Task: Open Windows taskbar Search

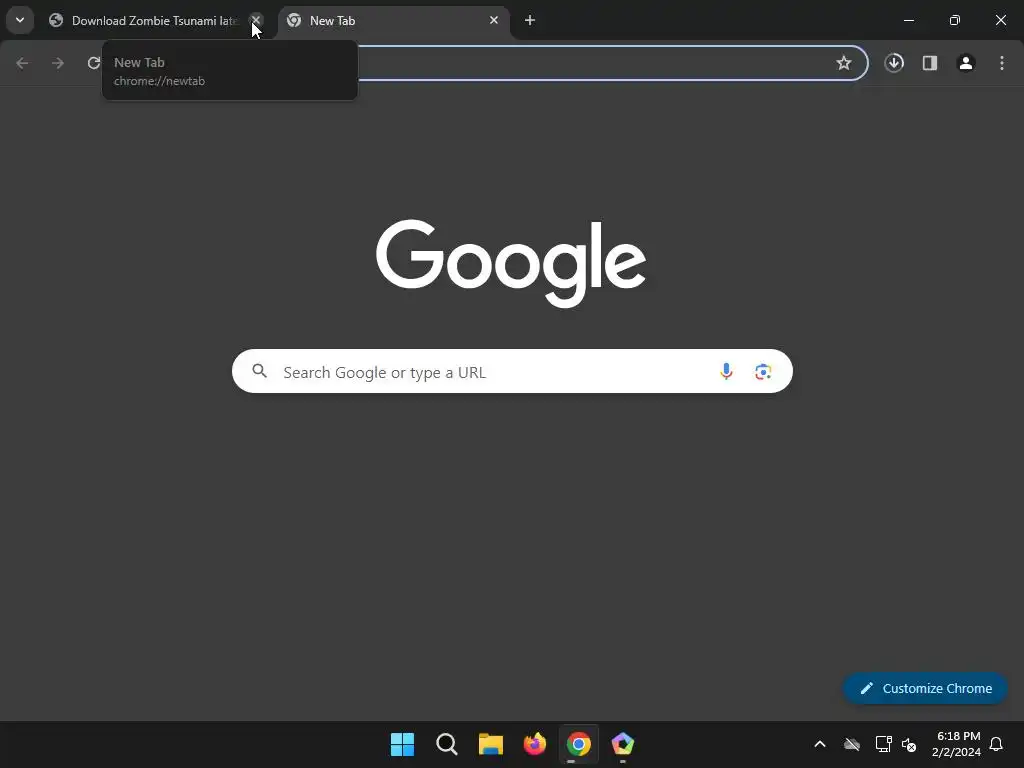Action: (447, 744)
